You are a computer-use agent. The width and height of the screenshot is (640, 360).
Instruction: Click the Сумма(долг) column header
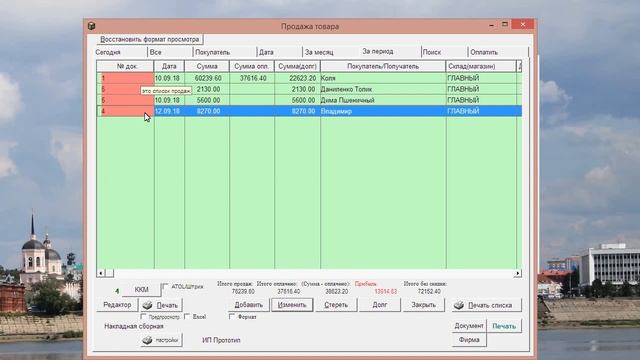click(x=297, y=66)
